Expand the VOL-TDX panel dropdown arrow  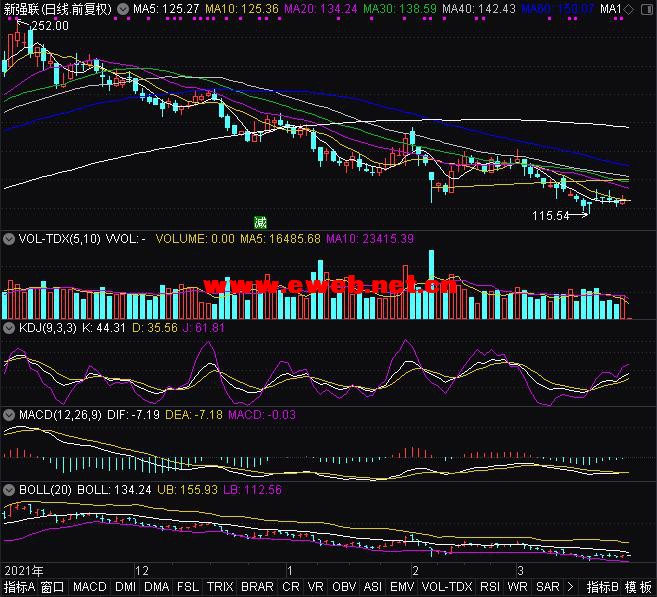click(11, 239)
